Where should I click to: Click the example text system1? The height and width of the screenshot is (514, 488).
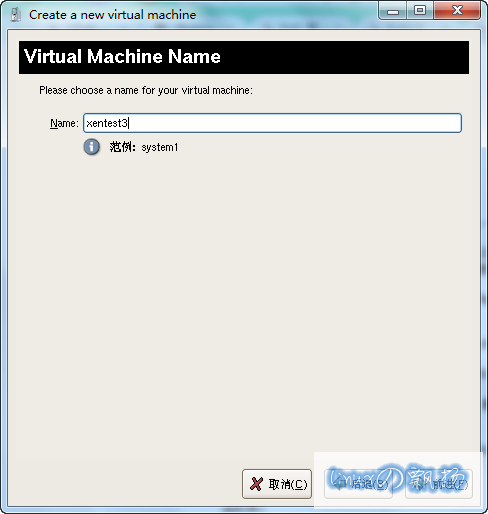(160, 147)
